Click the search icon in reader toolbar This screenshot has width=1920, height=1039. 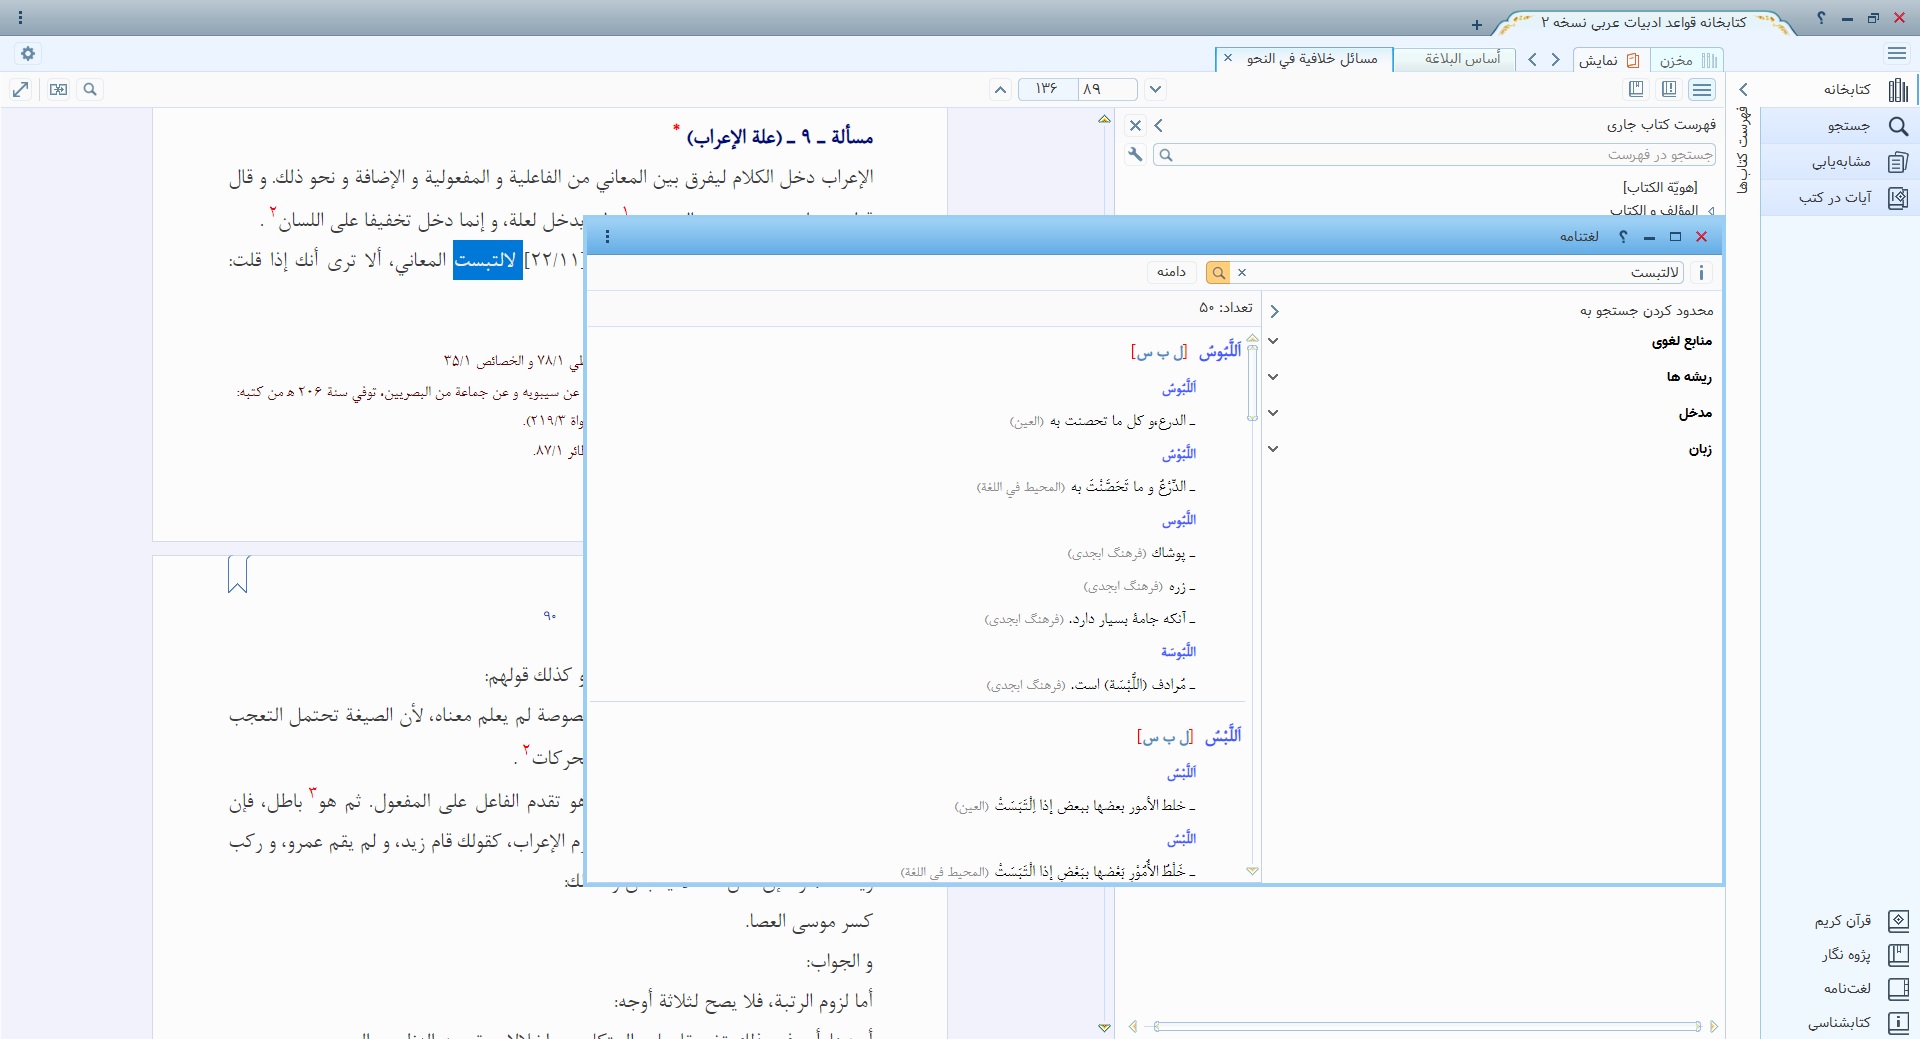[90, 90]
